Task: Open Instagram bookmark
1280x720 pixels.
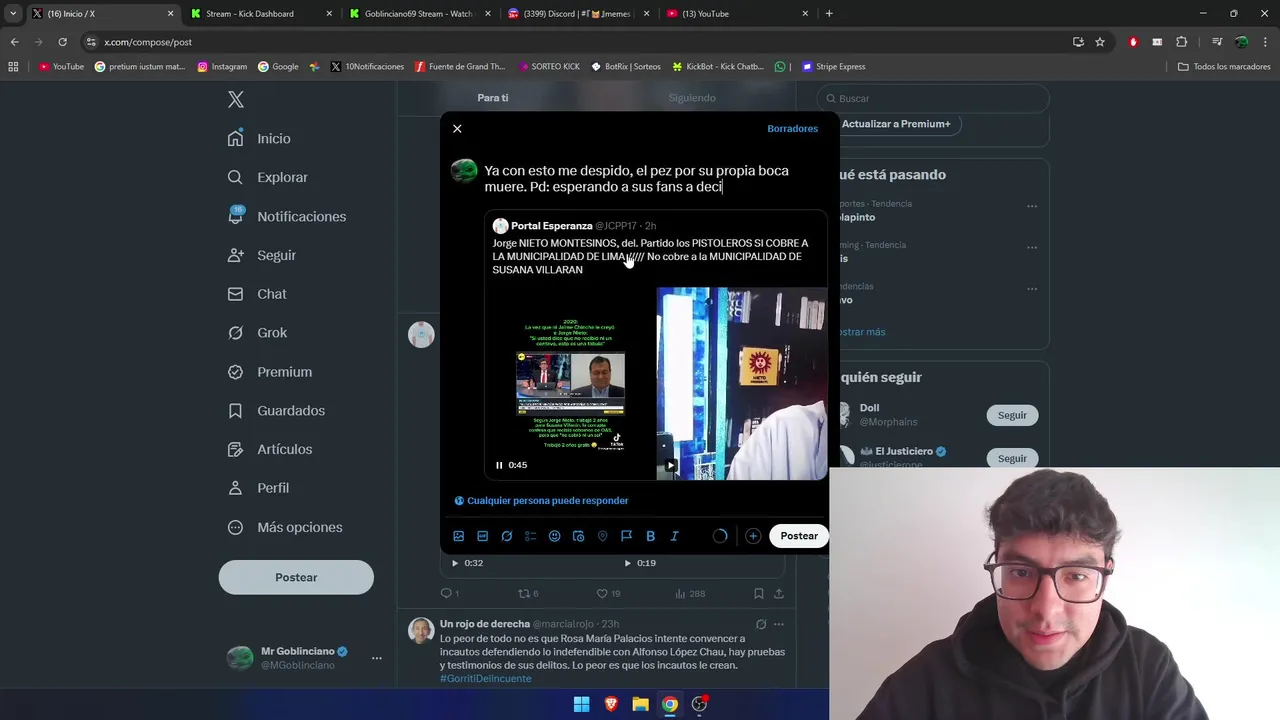Action: (222, 67)
